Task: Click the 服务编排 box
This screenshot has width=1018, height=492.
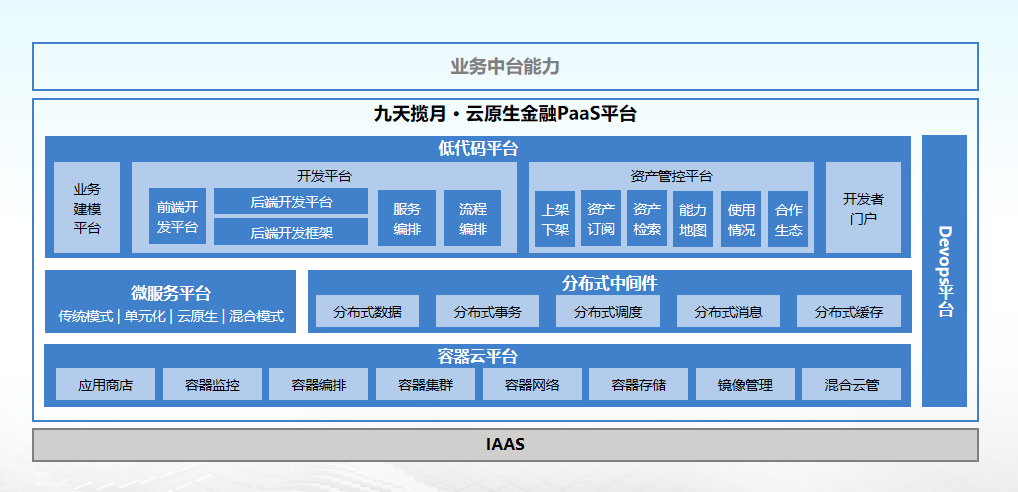Action: [407, 218]
